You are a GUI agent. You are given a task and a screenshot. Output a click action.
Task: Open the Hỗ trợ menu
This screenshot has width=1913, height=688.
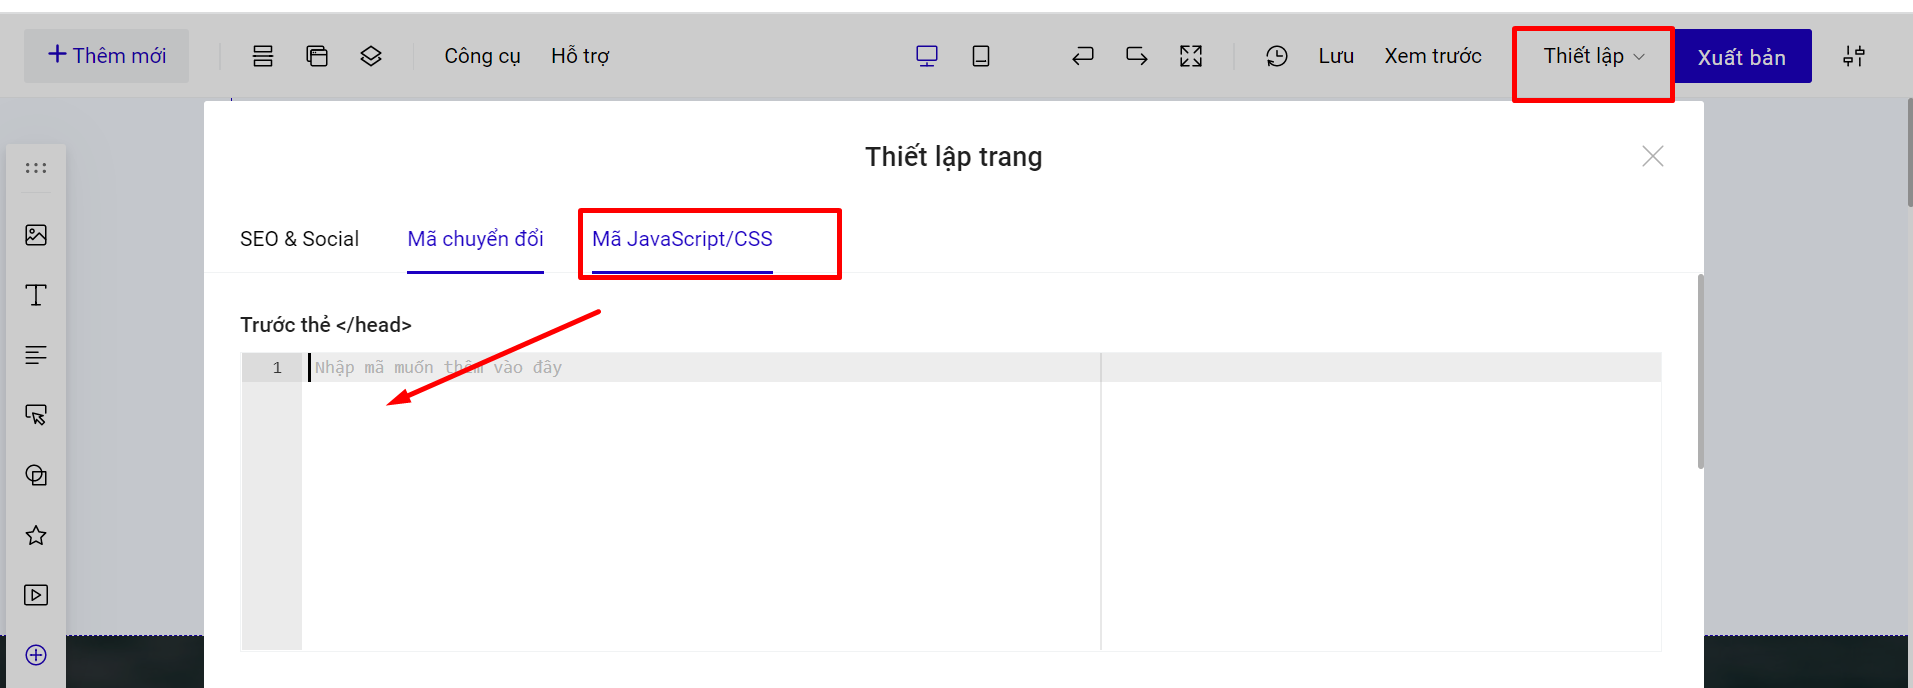coord(580,56)
